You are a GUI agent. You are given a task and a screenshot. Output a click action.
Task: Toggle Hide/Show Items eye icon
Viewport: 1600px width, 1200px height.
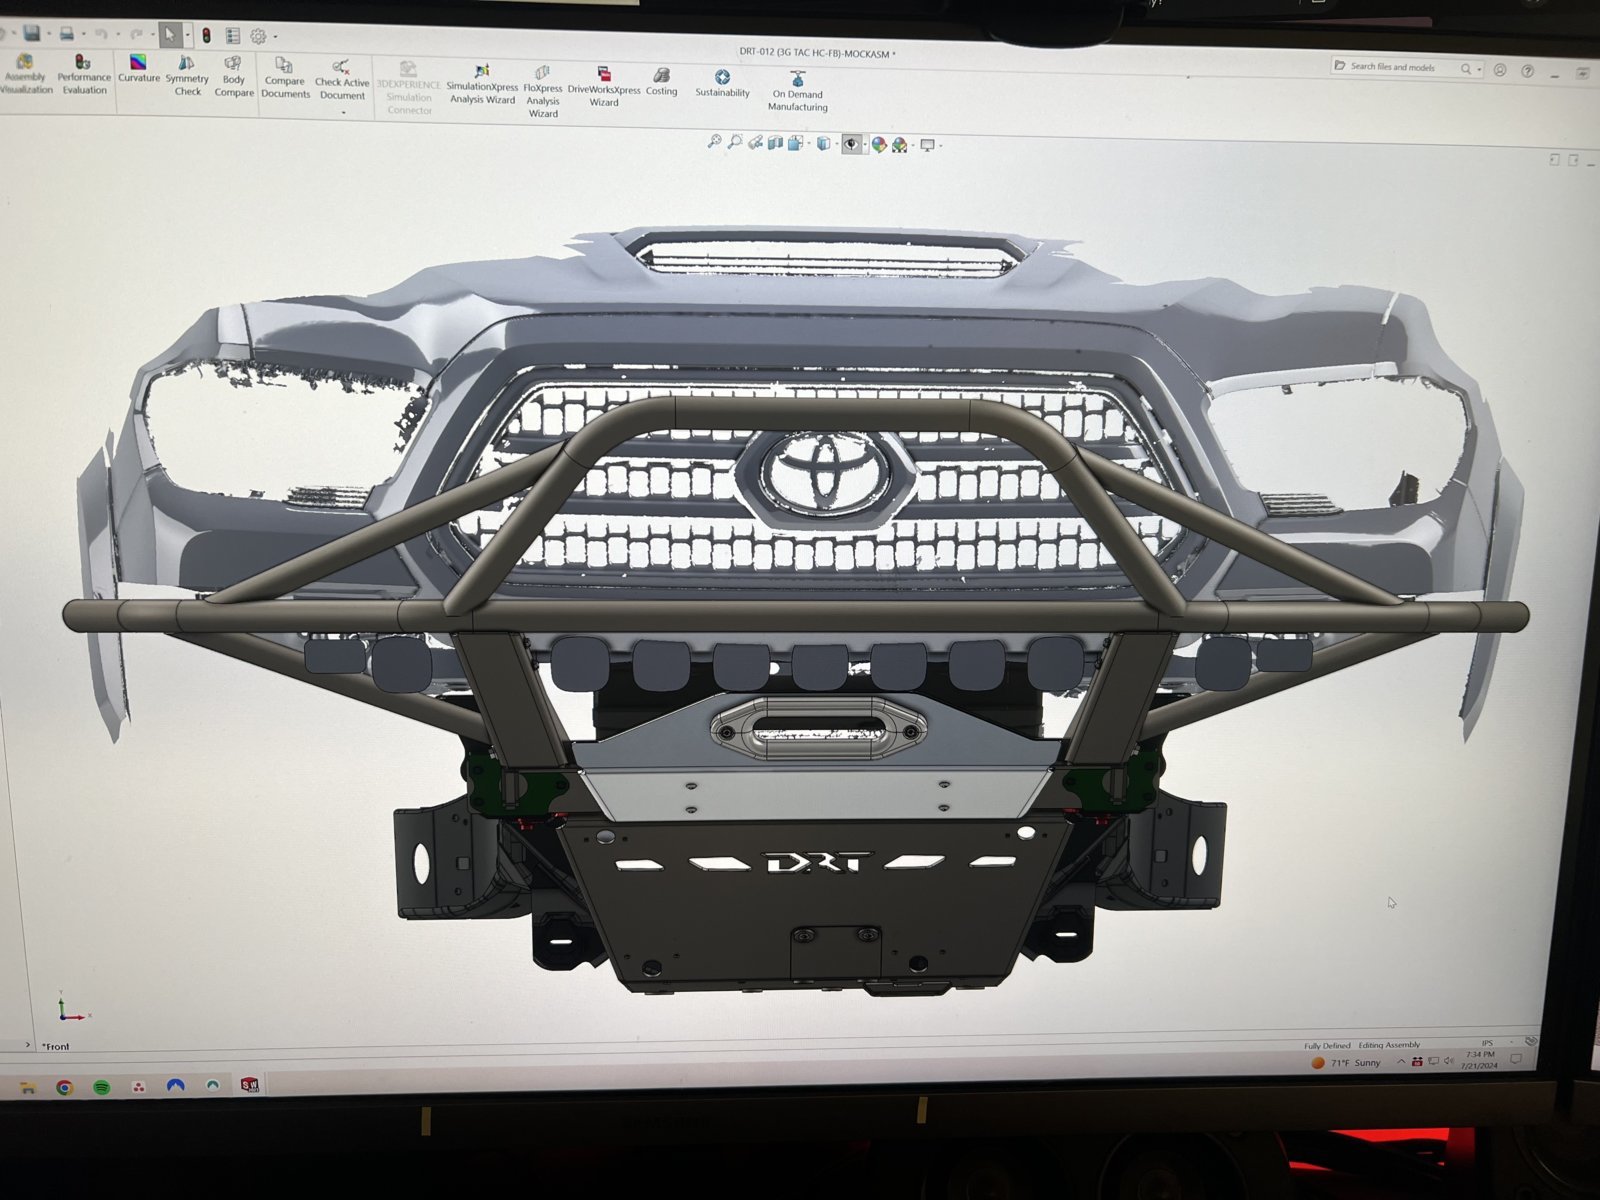tap(851, 145)
